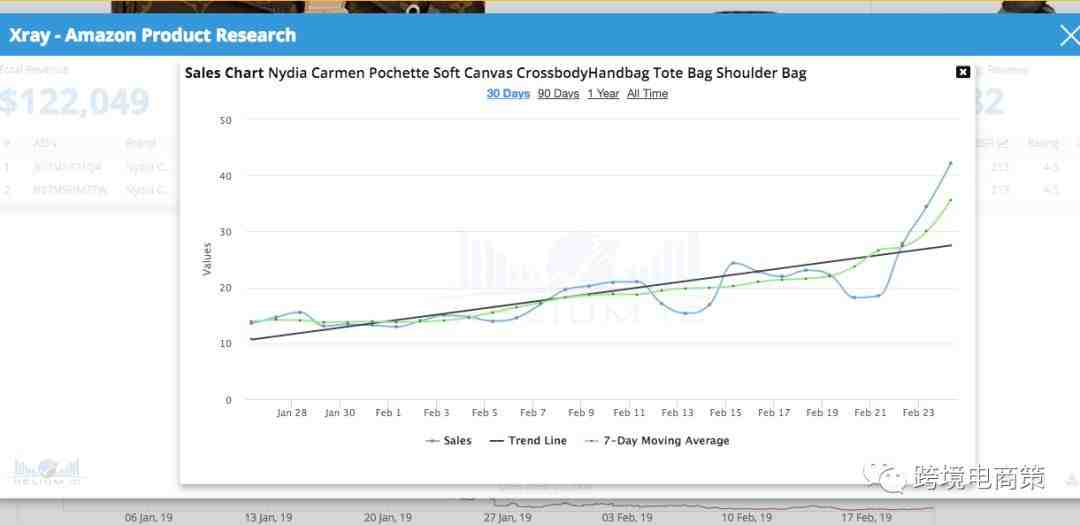Toggle the Trend Line series in legend
This screenshot has width=1080, height=525.
pos(528,441)
